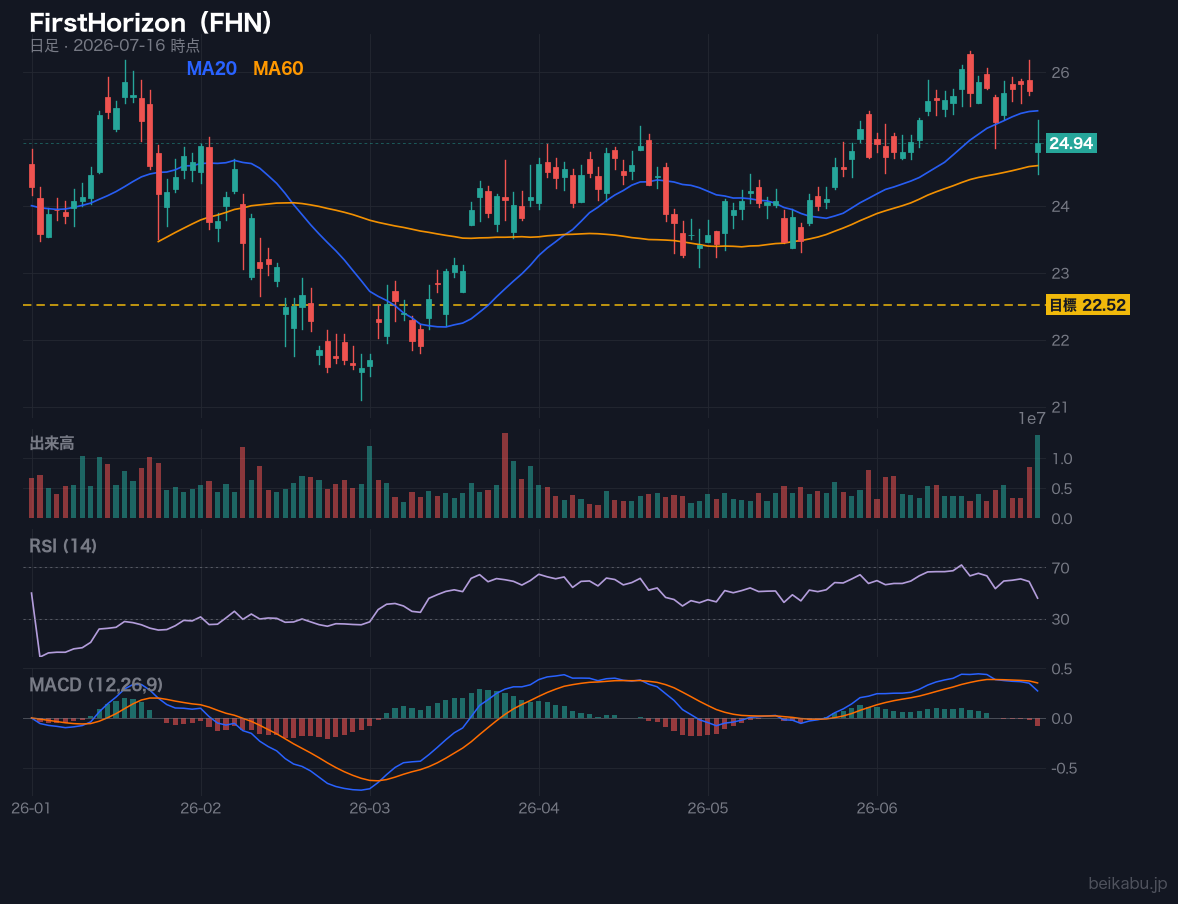Click the x-axis date label 26-04
This screenshot has width=1178, height=904.
click(539, 809)
